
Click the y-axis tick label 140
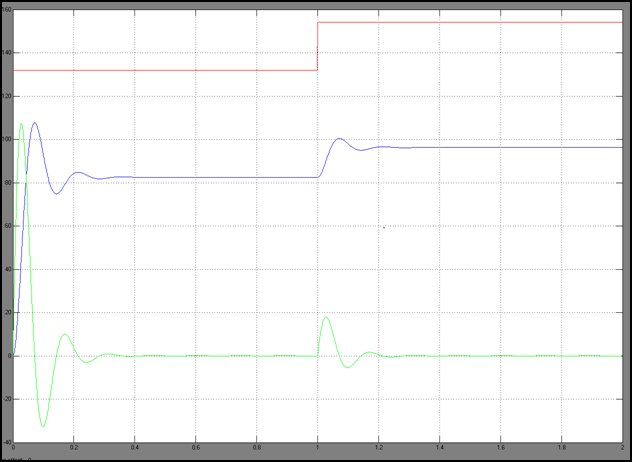tap(6, 53)
